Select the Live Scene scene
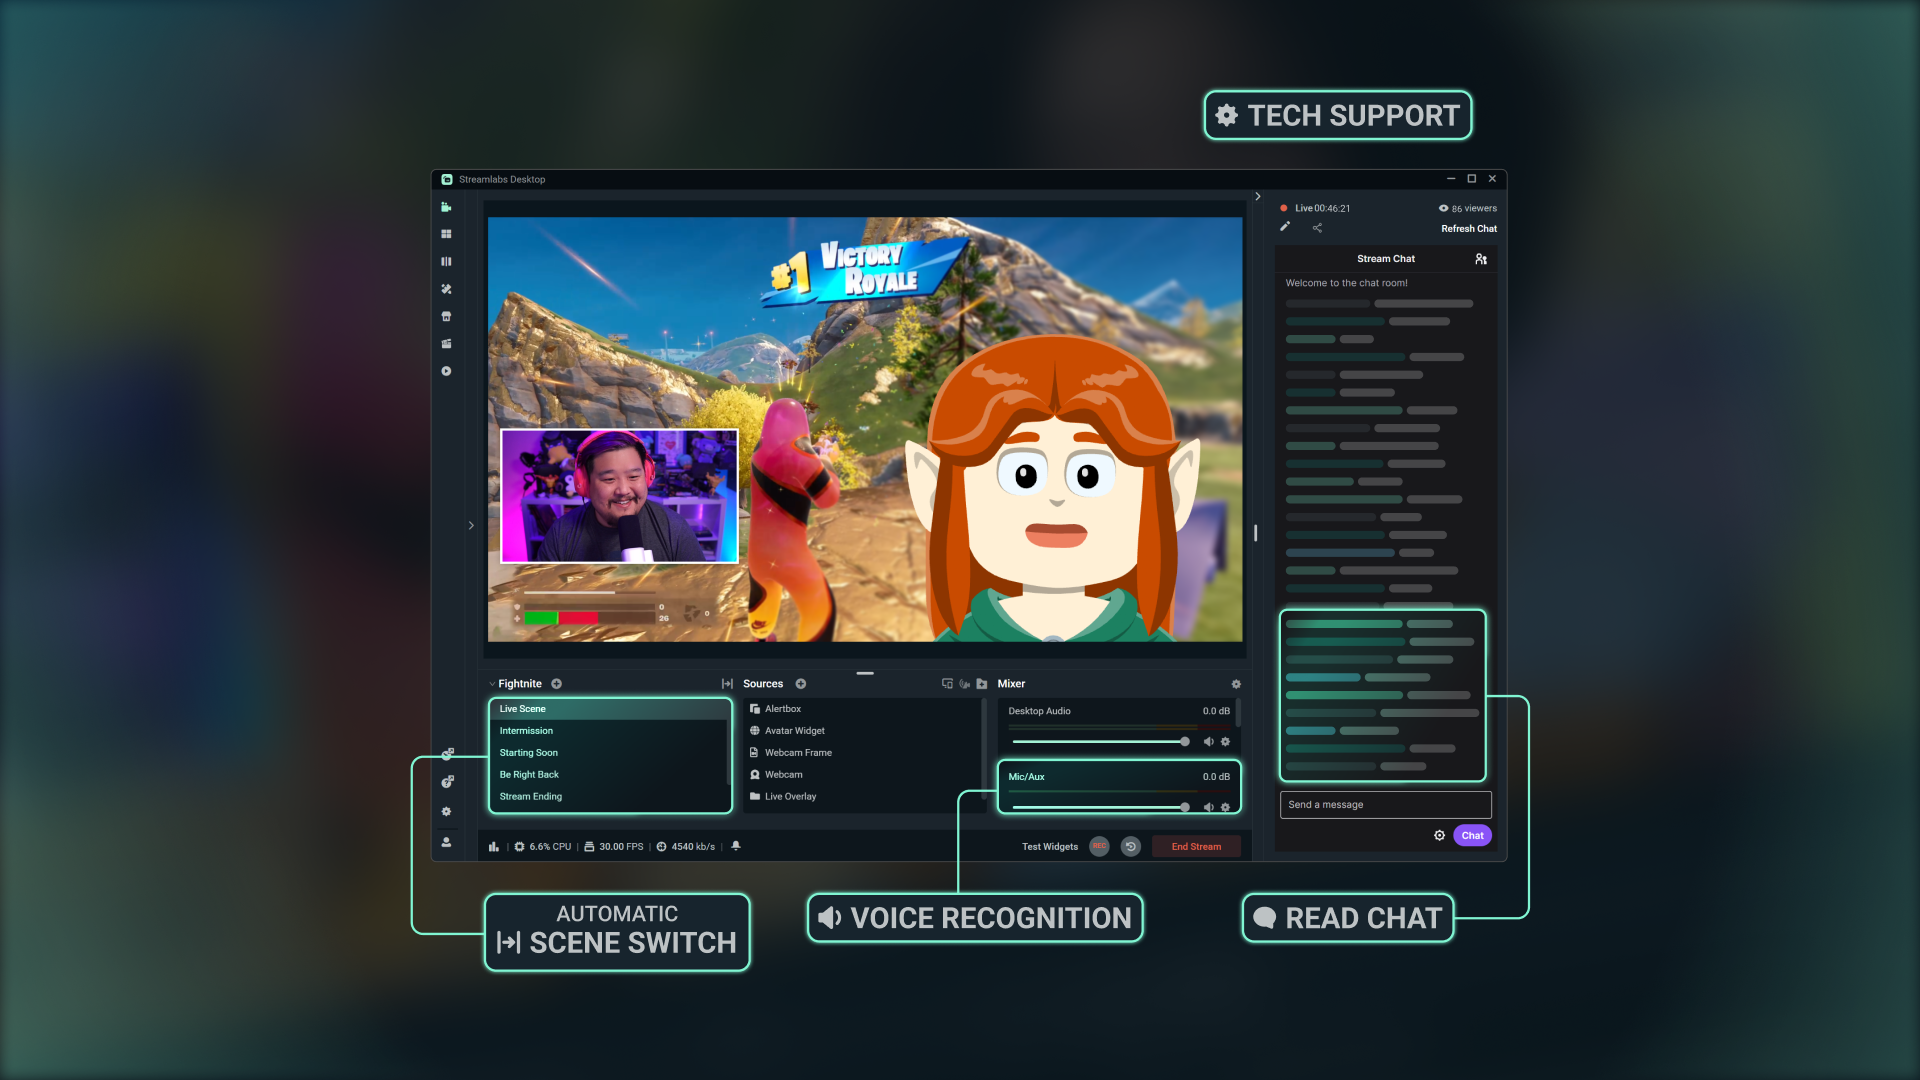 pyautogui.click(x=610, y=709)
